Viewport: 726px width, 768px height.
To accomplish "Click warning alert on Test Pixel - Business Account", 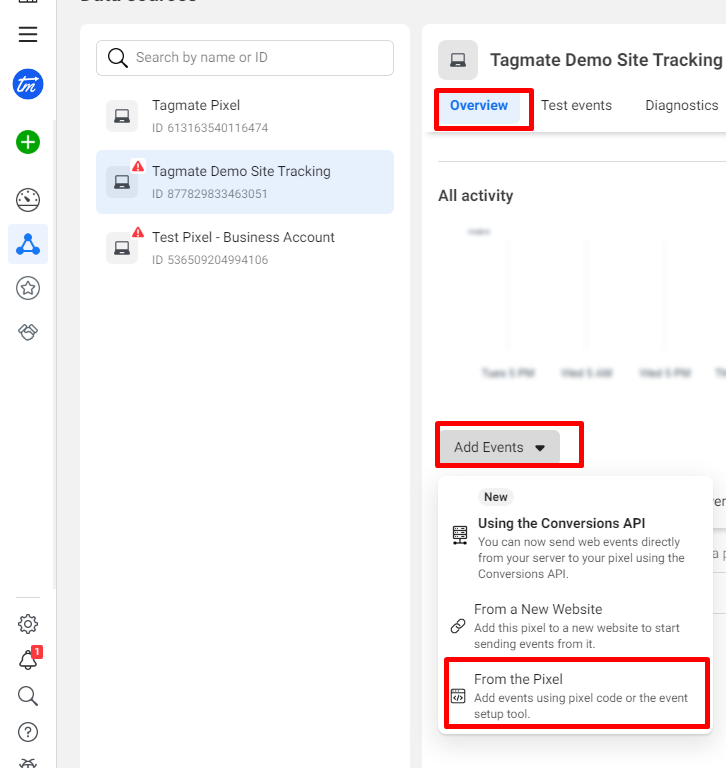I will [138, 232].
